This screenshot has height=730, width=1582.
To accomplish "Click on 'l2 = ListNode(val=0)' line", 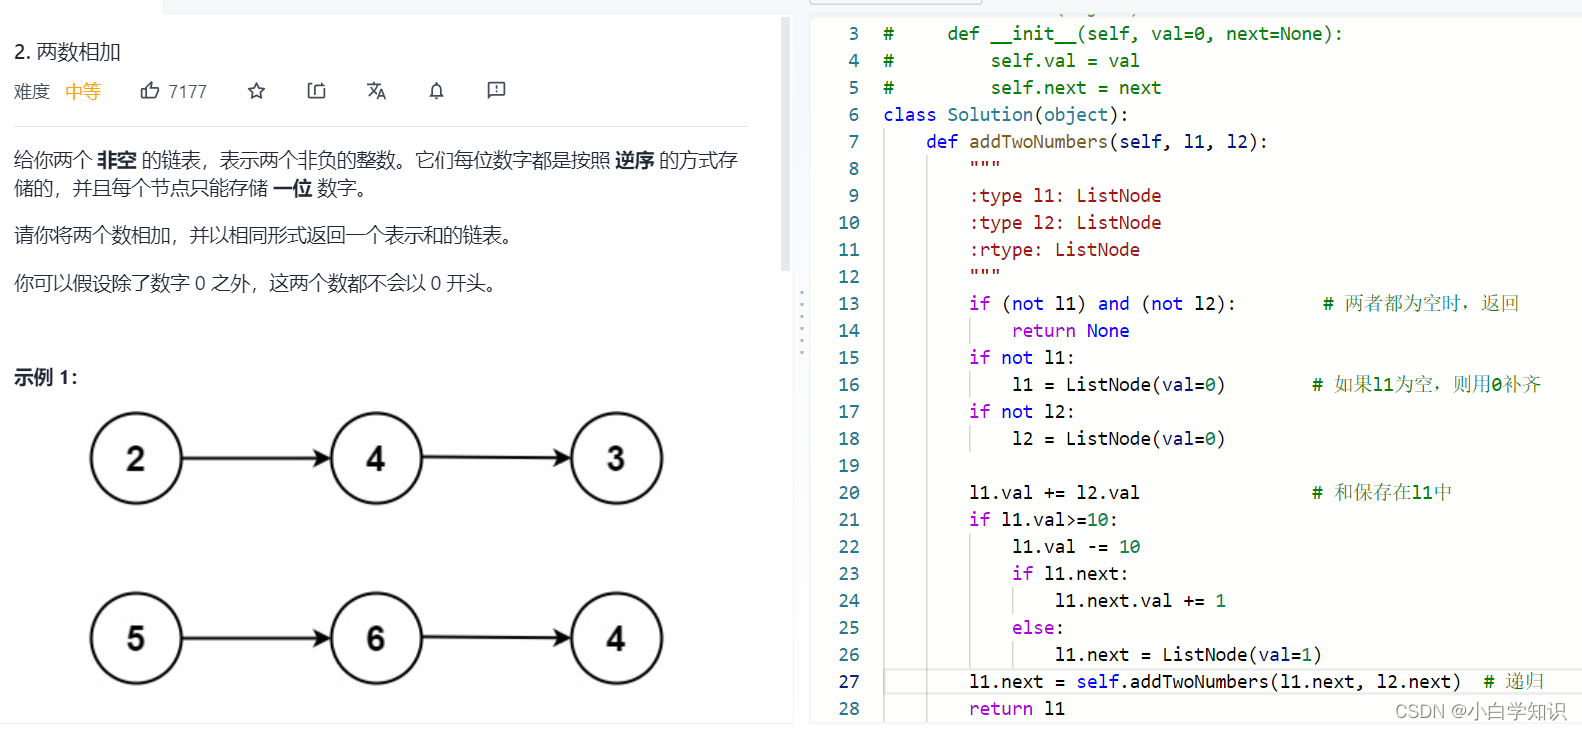I will click(1118, 439).
